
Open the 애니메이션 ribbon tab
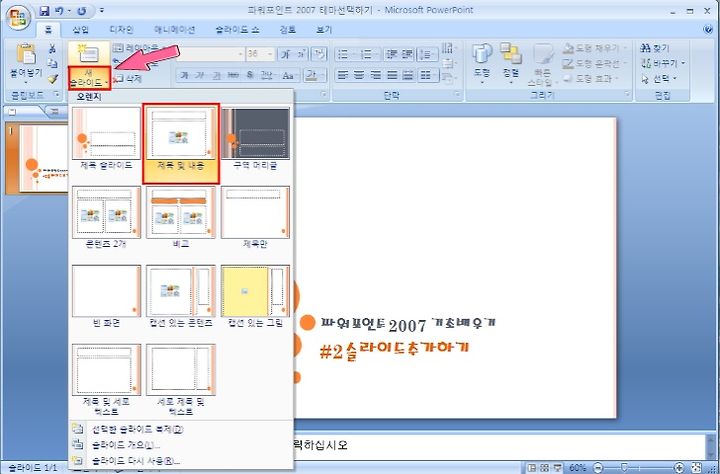174,30
